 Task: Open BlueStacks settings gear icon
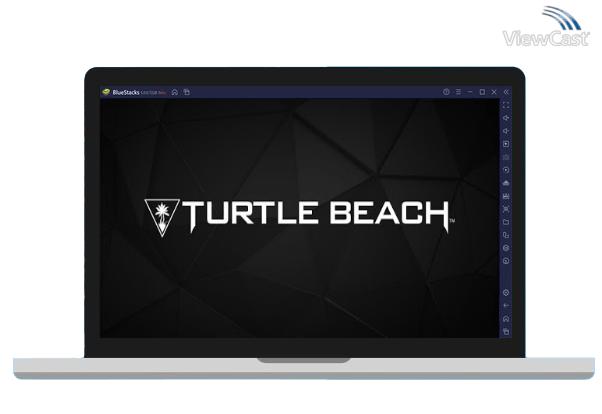click(x=506, y=293)
